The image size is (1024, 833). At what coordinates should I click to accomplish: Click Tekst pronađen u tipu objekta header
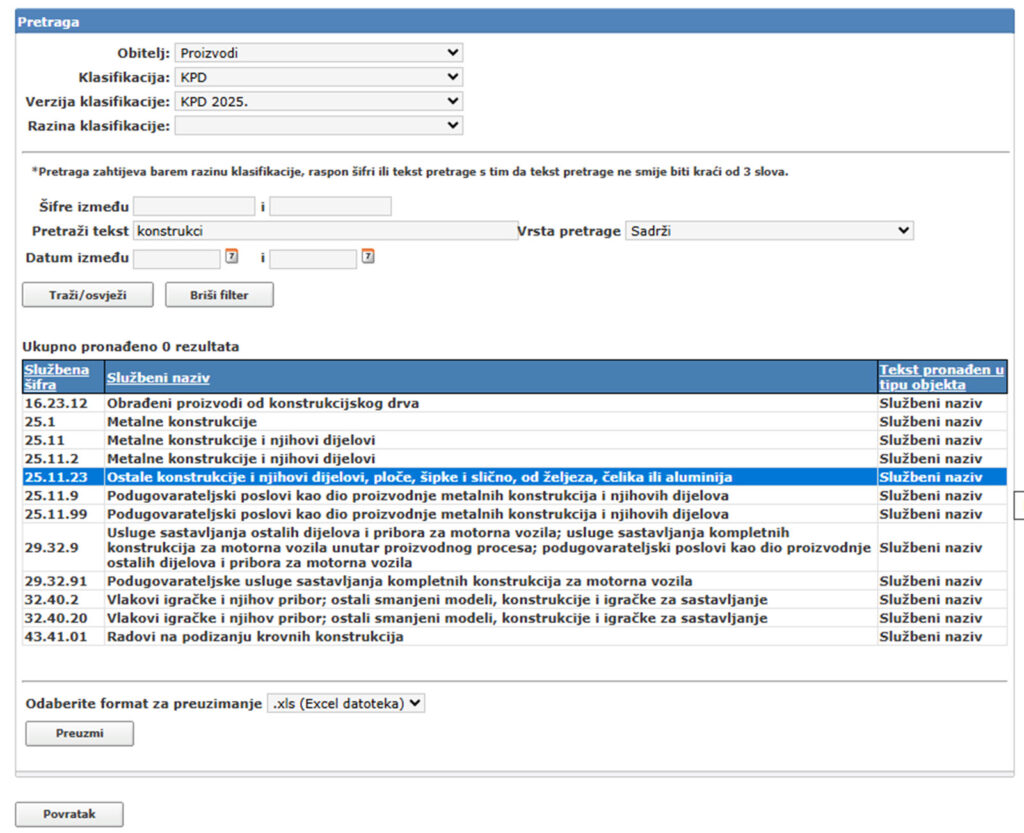point(940,377)
